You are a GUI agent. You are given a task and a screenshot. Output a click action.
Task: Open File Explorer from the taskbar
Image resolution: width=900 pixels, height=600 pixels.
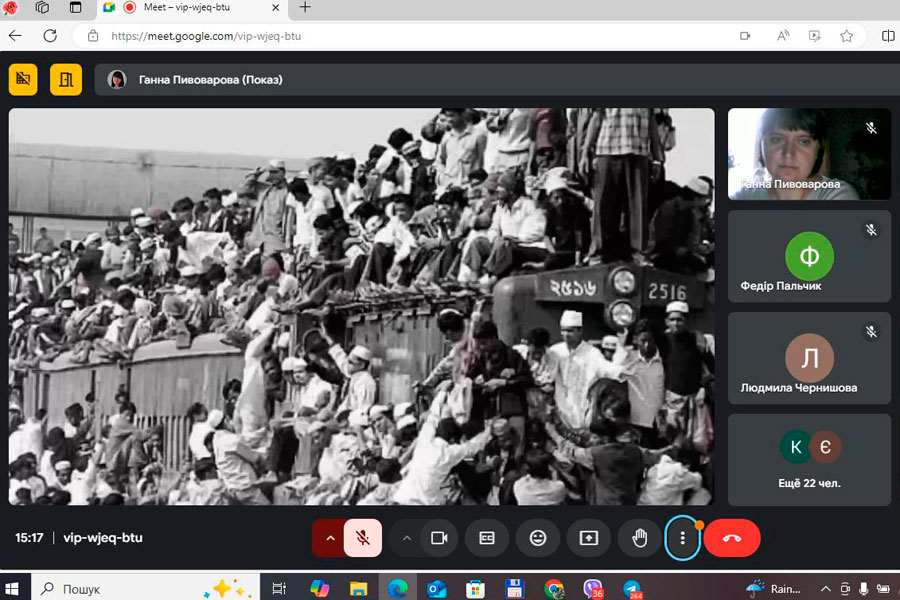pos(358,589)
